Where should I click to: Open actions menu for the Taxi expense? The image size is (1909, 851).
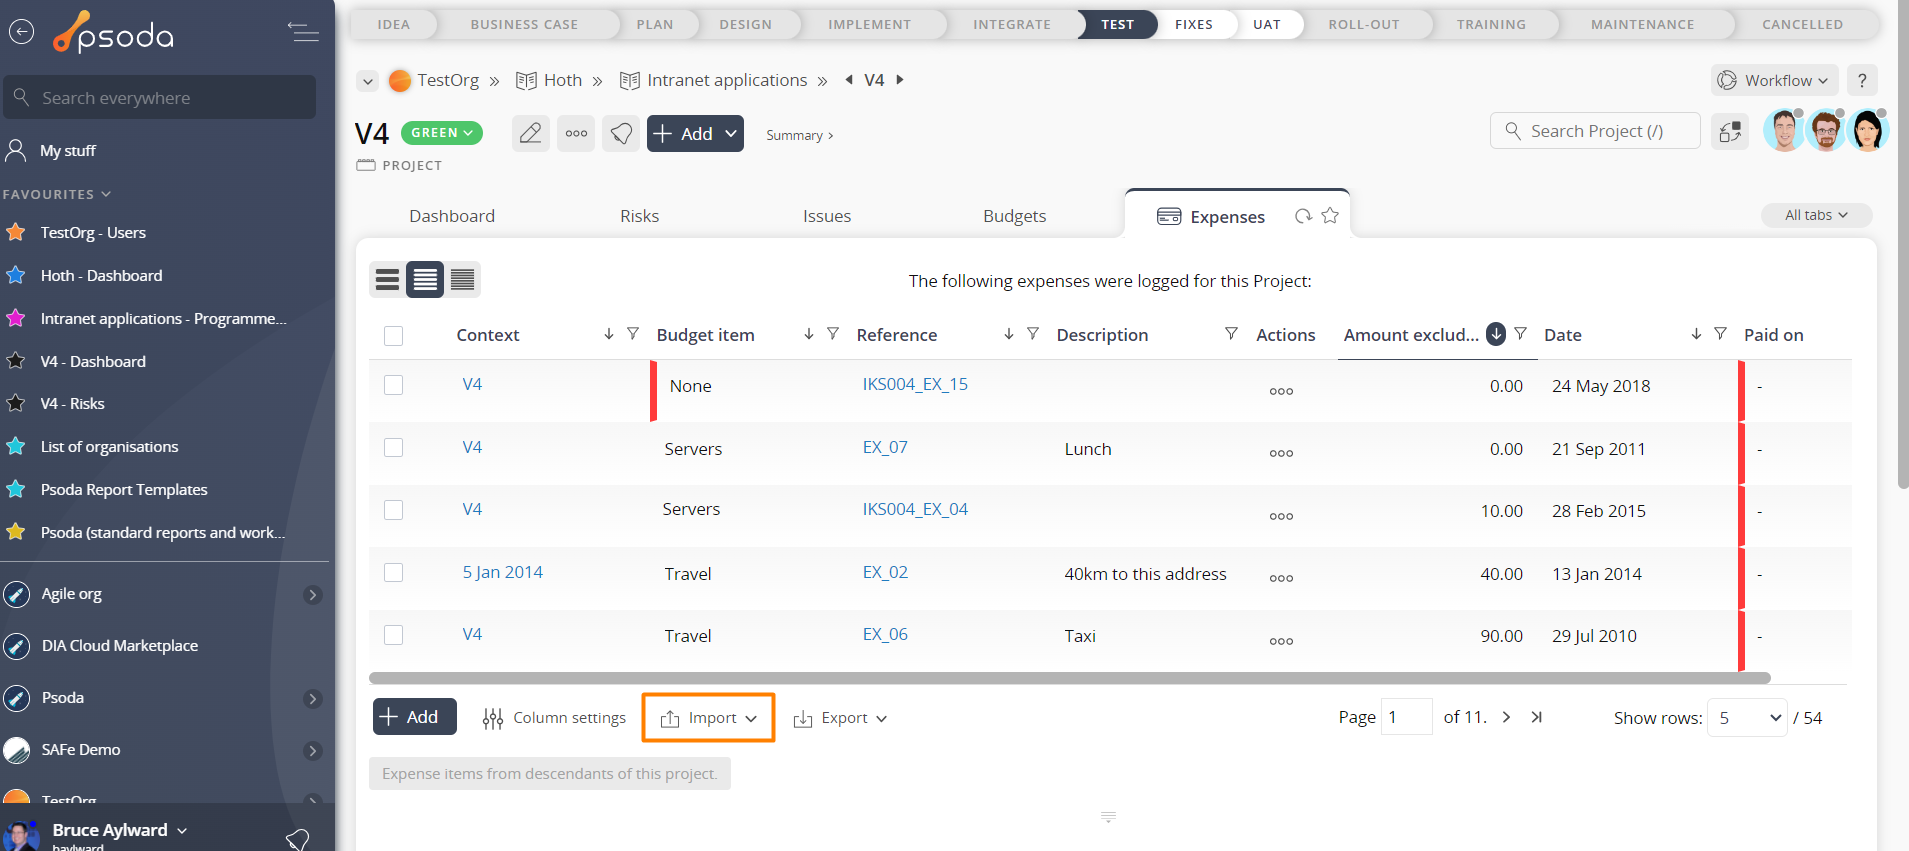click(x=1281, y=641)
